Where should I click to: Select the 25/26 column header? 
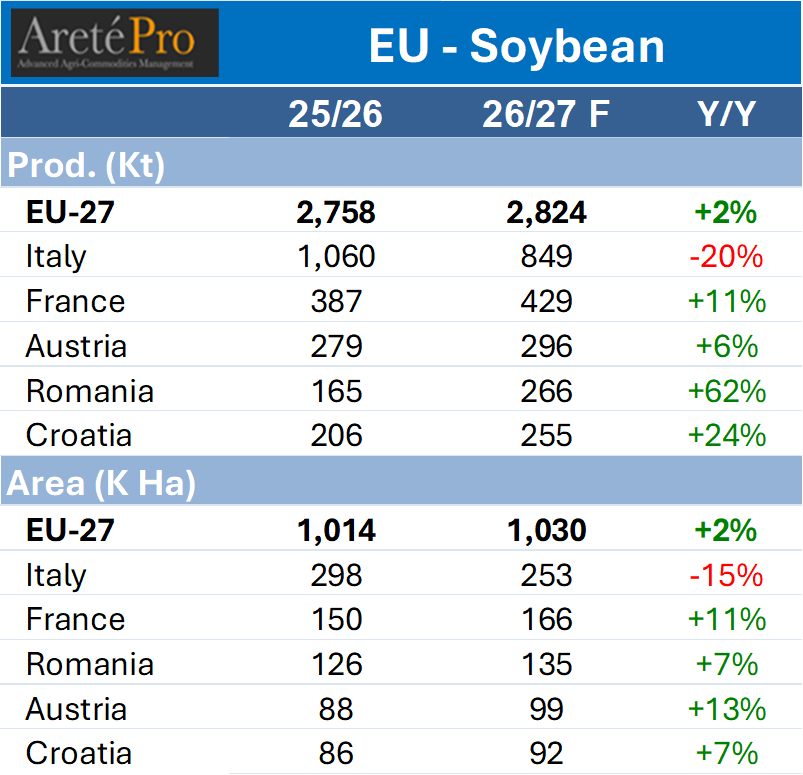pyautogui.click(x=335, y=114)
